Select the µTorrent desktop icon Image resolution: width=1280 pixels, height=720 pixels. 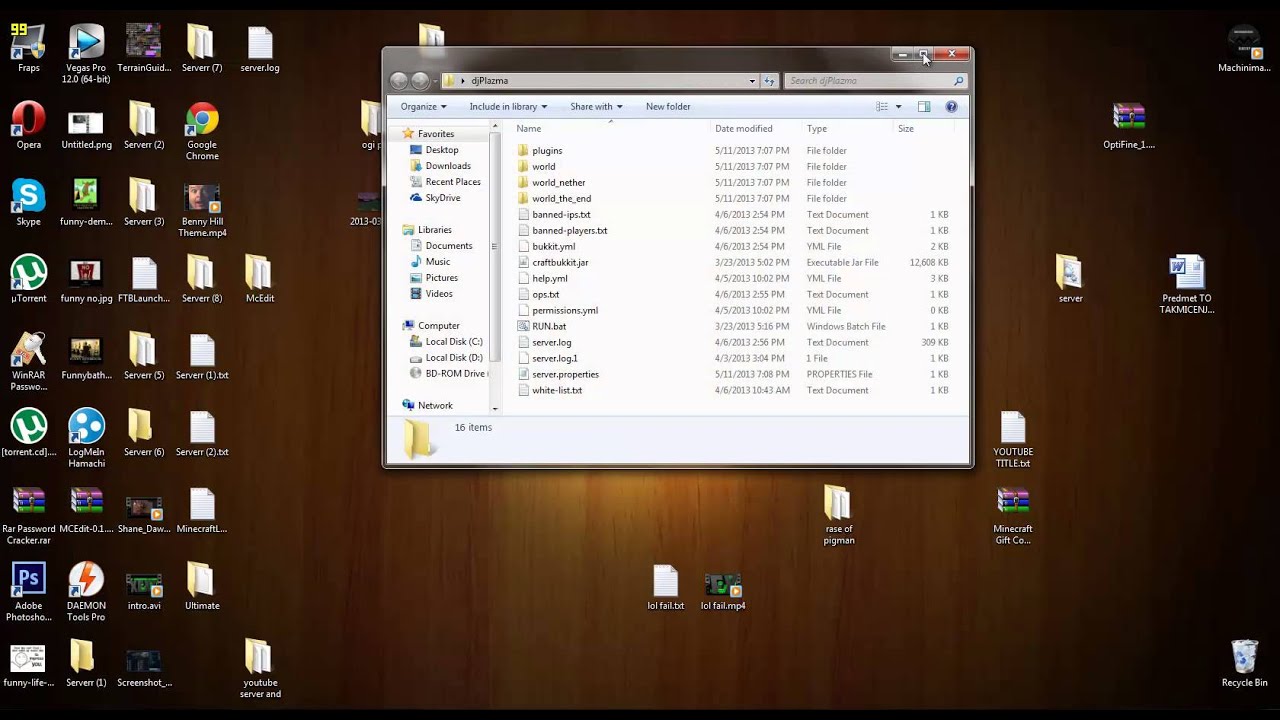tap(28, 280)
